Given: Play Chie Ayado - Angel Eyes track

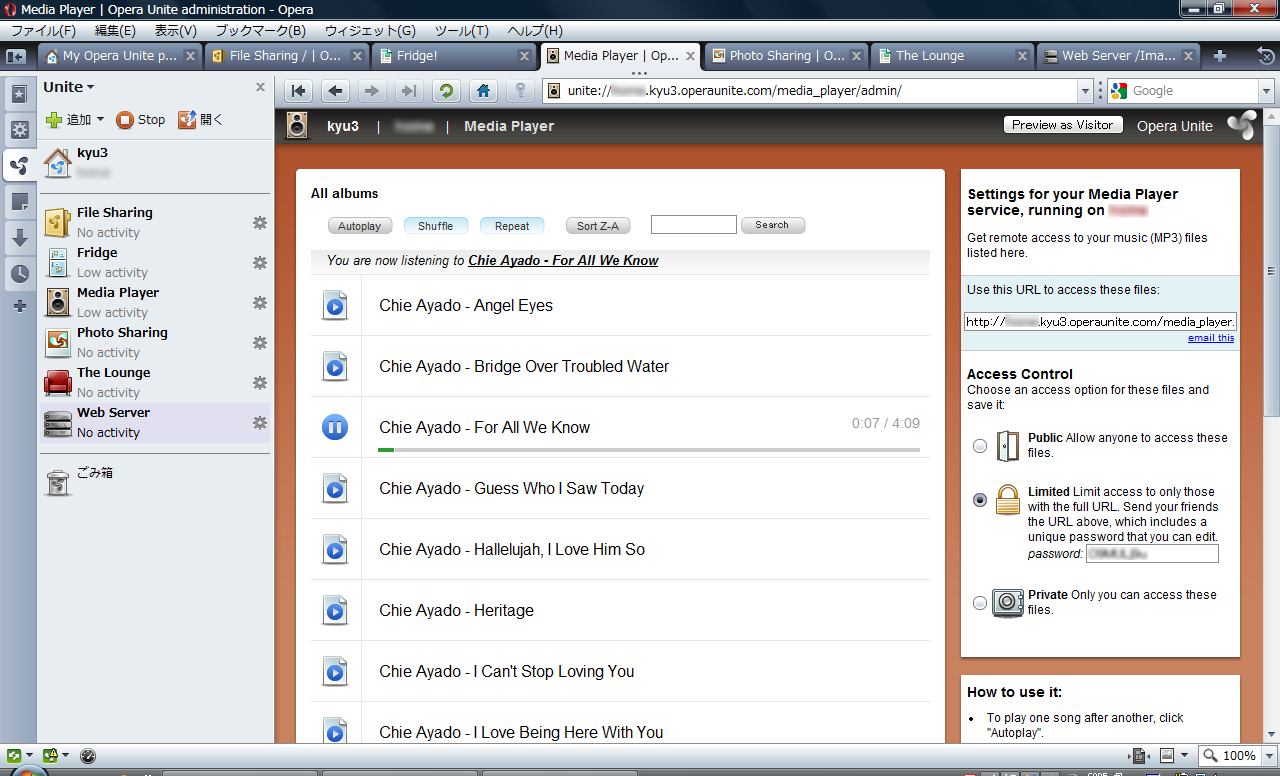Looking at the screenshot, I should (335, 305).
